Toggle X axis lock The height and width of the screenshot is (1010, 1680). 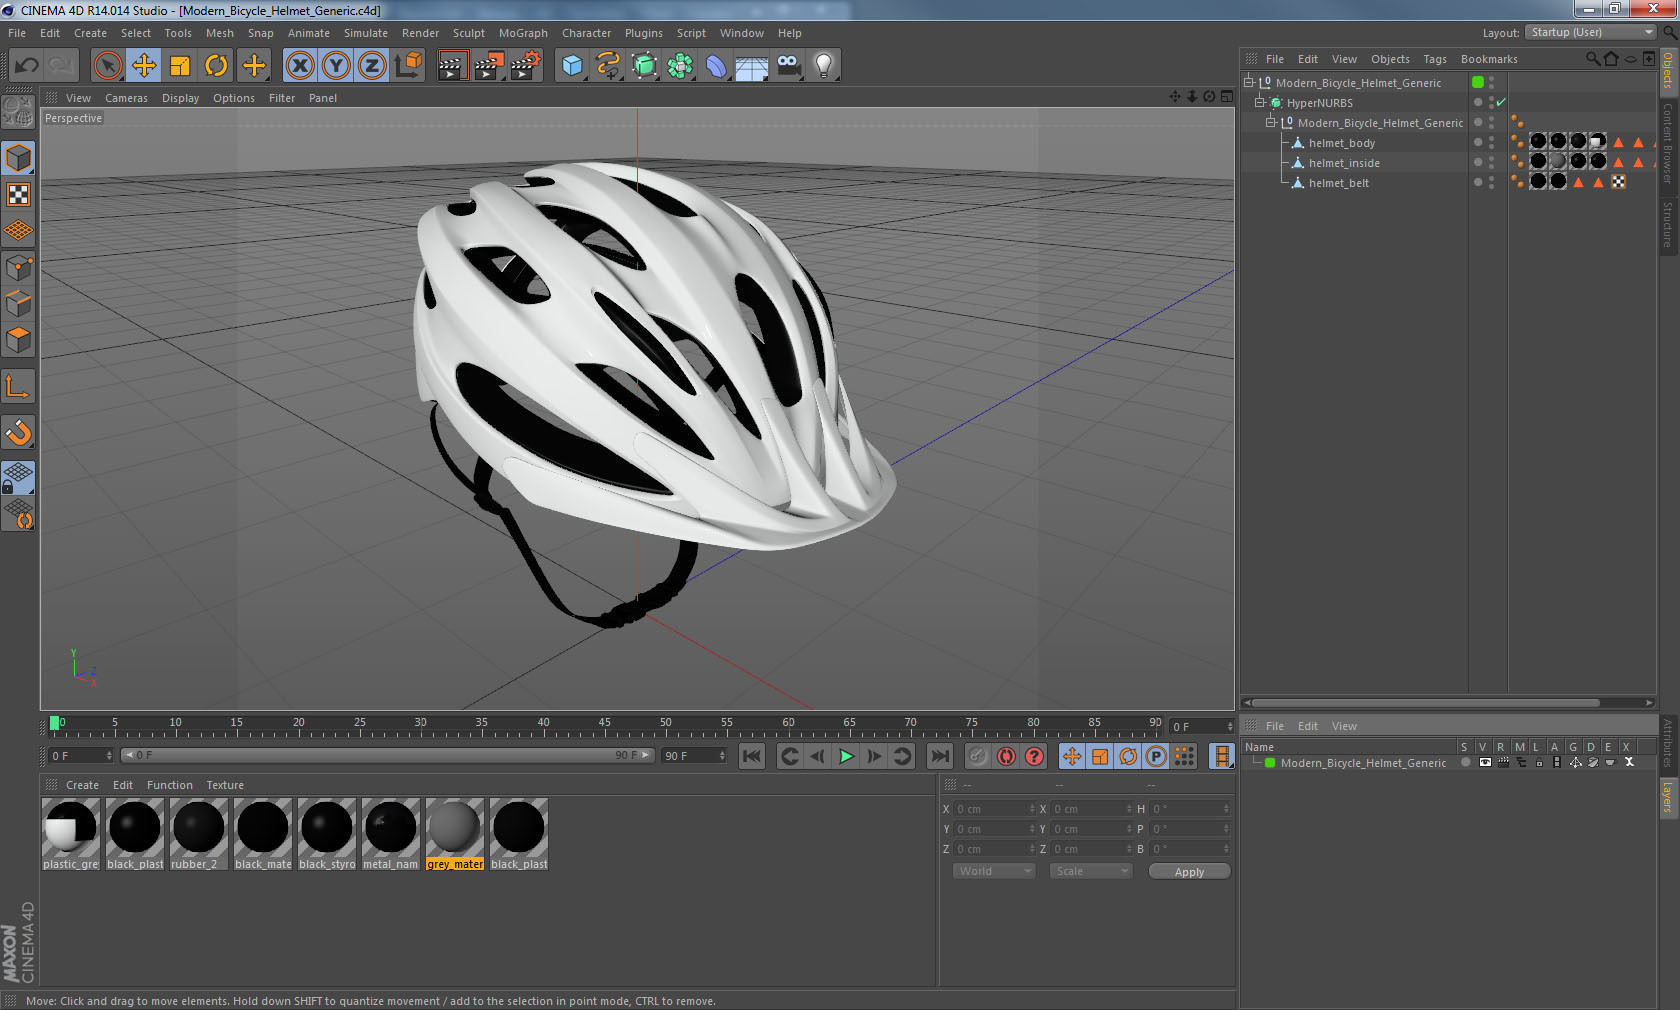pyautogui.click(x=300, y=66)
